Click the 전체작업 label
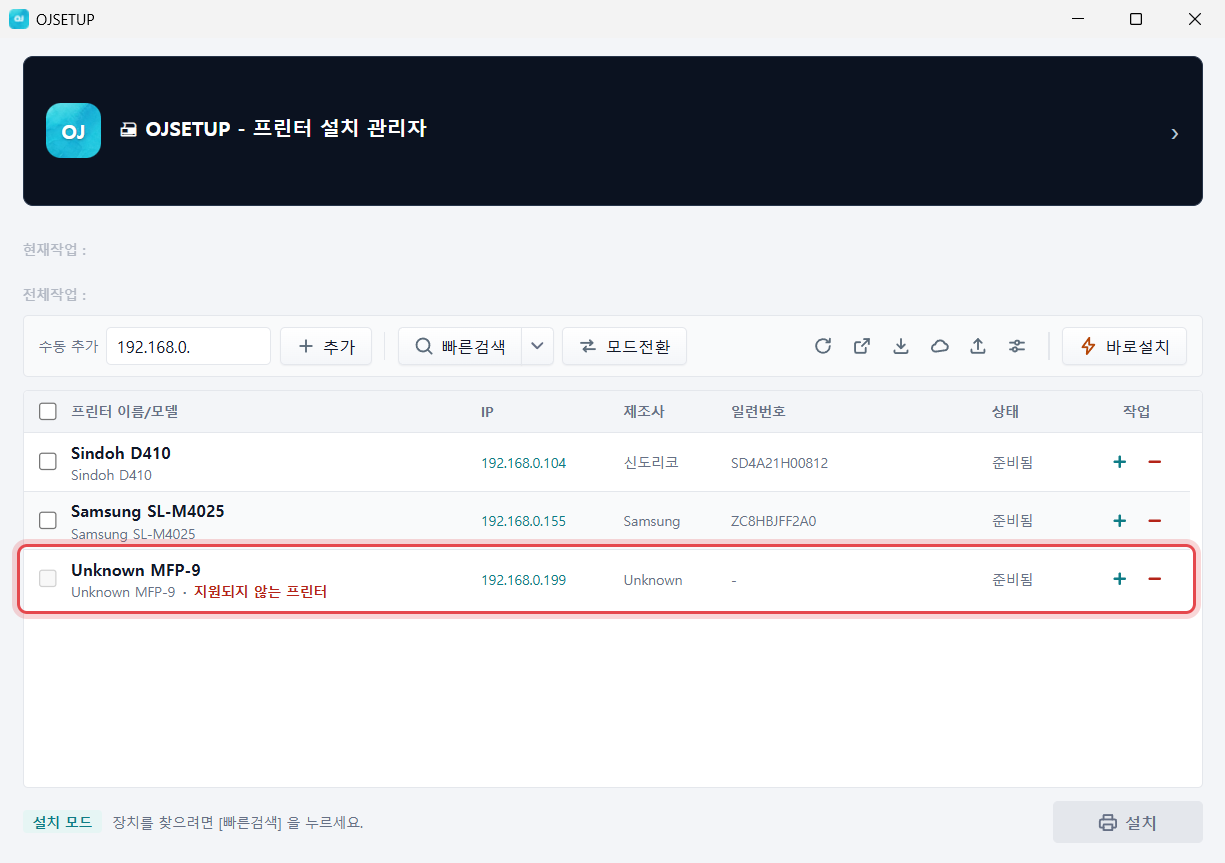This screenshot has width=1225, height=863. click(54, 295)
